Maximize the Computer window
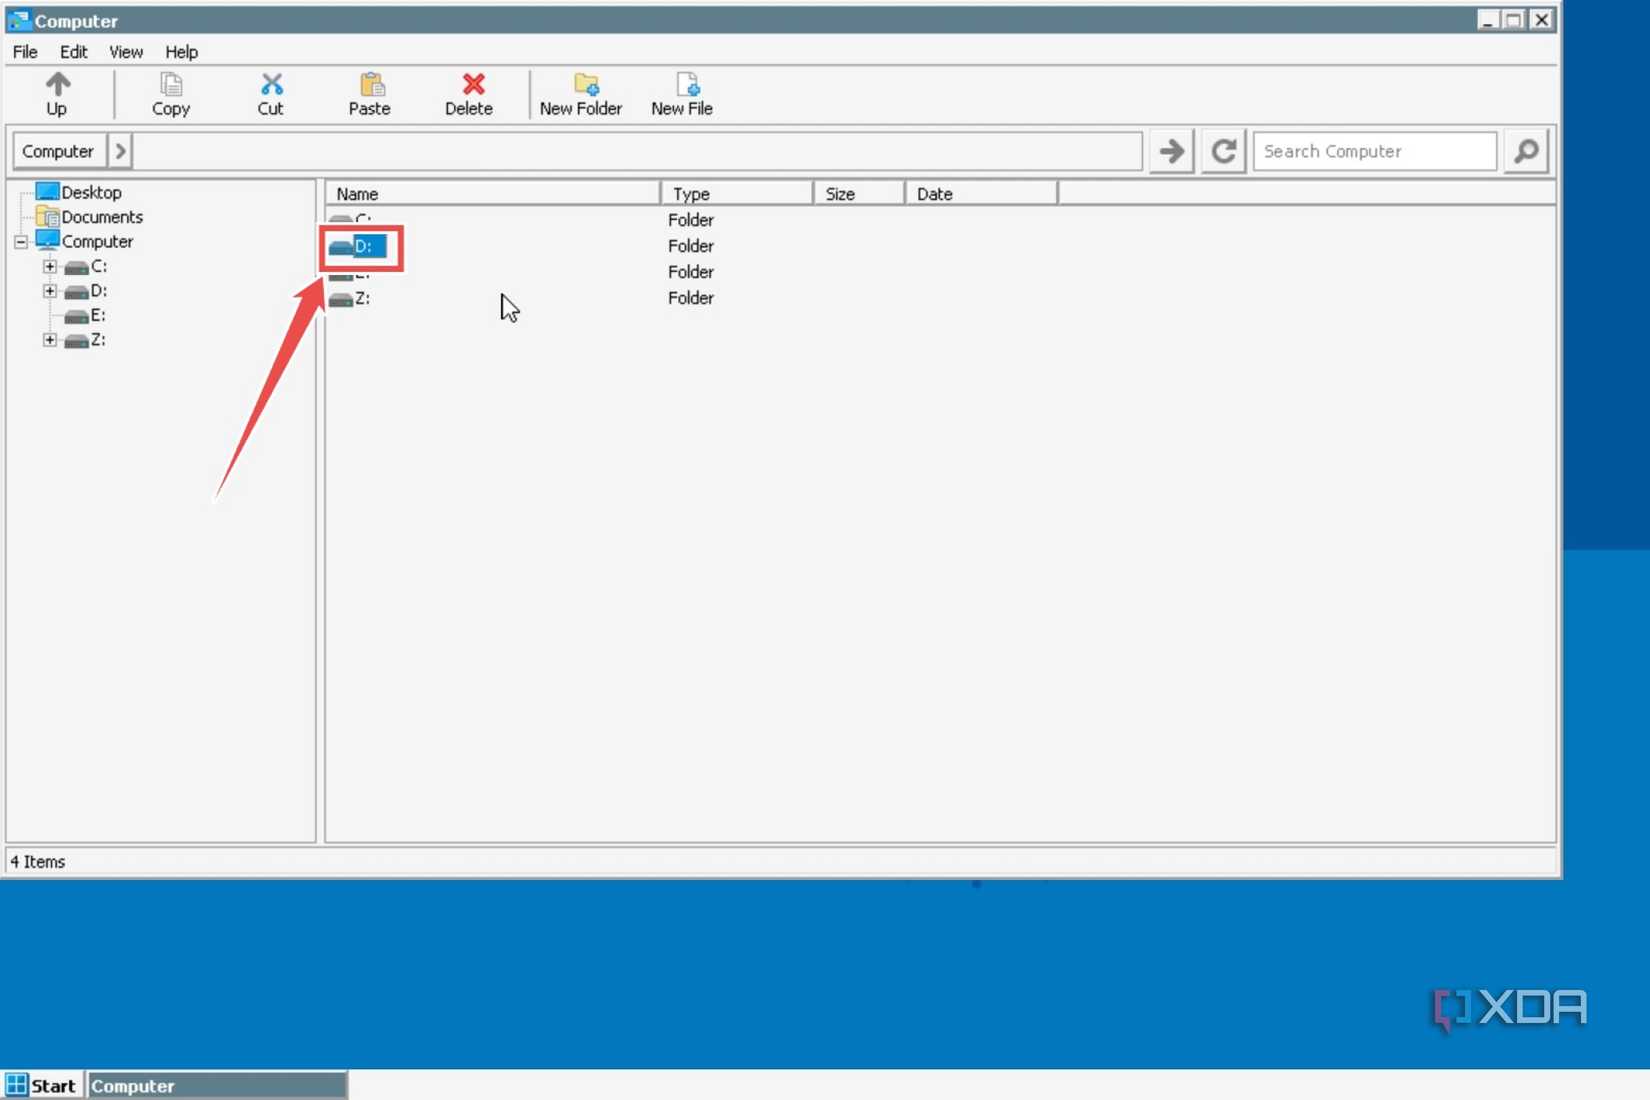 click(1514, 19)
